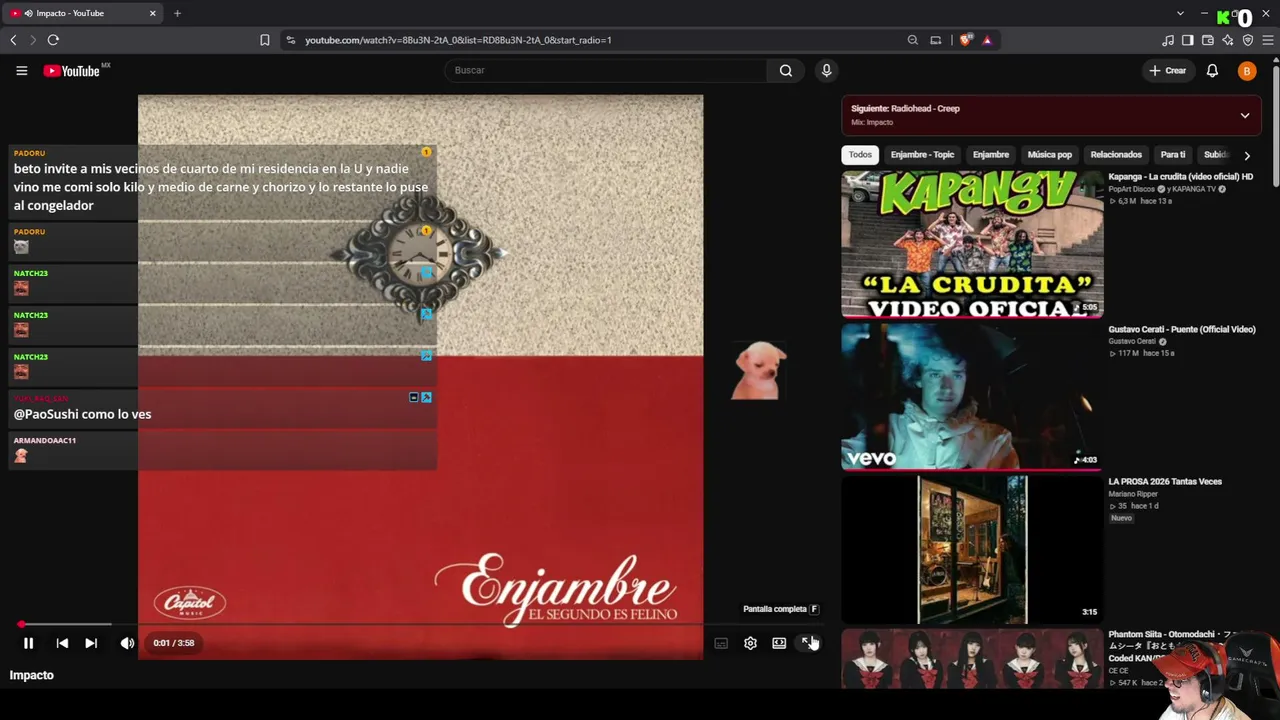Select the Para ti chip
Image resolution: width=1280 pixels, height=720 pixels.
click(1173, 155)
